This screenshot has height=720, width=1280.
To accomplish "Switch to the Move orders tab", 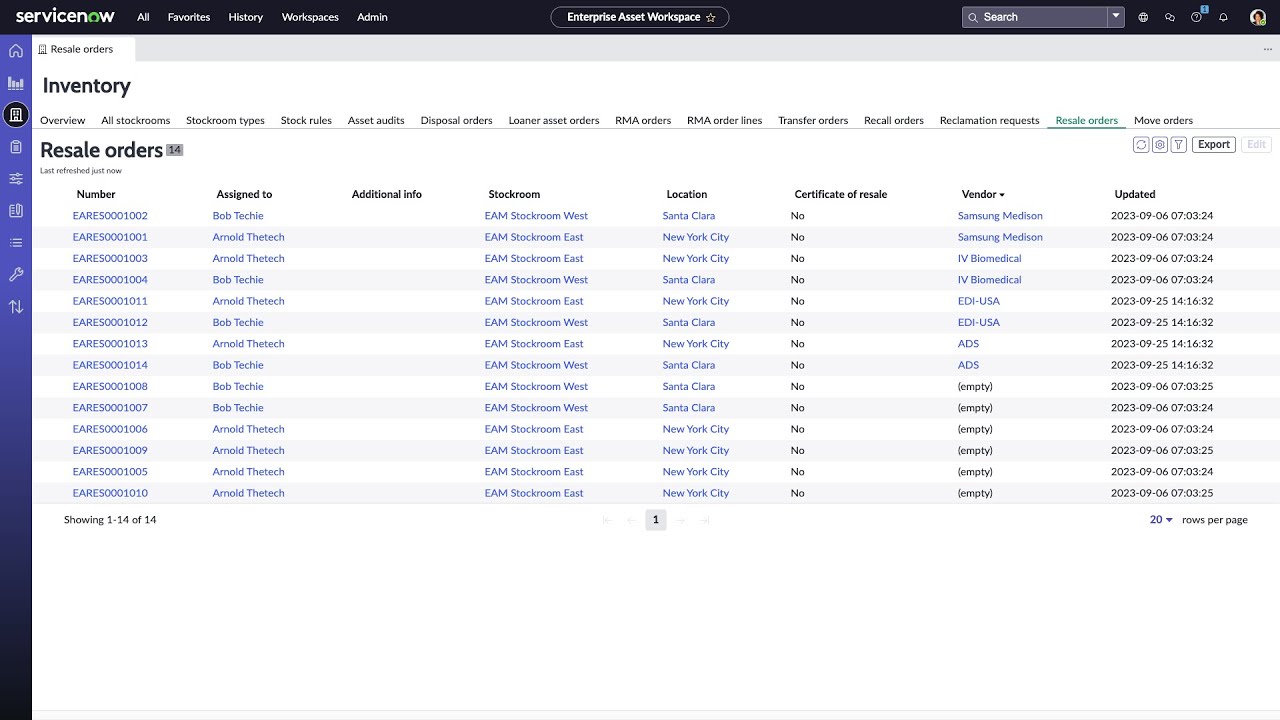I will [1163, 120].
